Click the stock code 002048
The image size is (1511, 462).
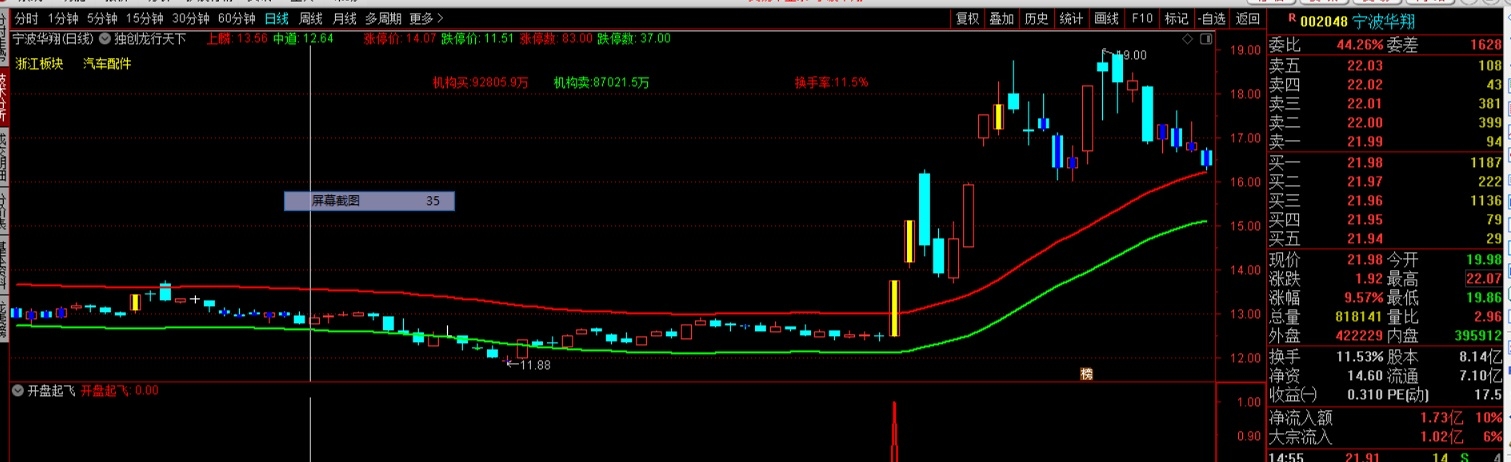1324,20
